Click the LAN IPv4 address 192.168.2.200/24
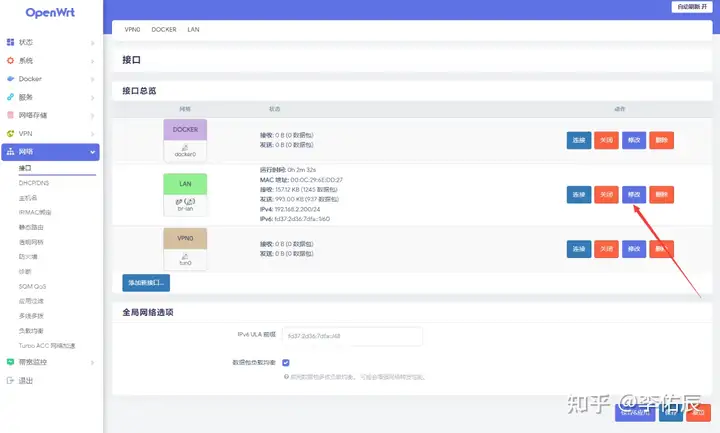 coord(297,209)
